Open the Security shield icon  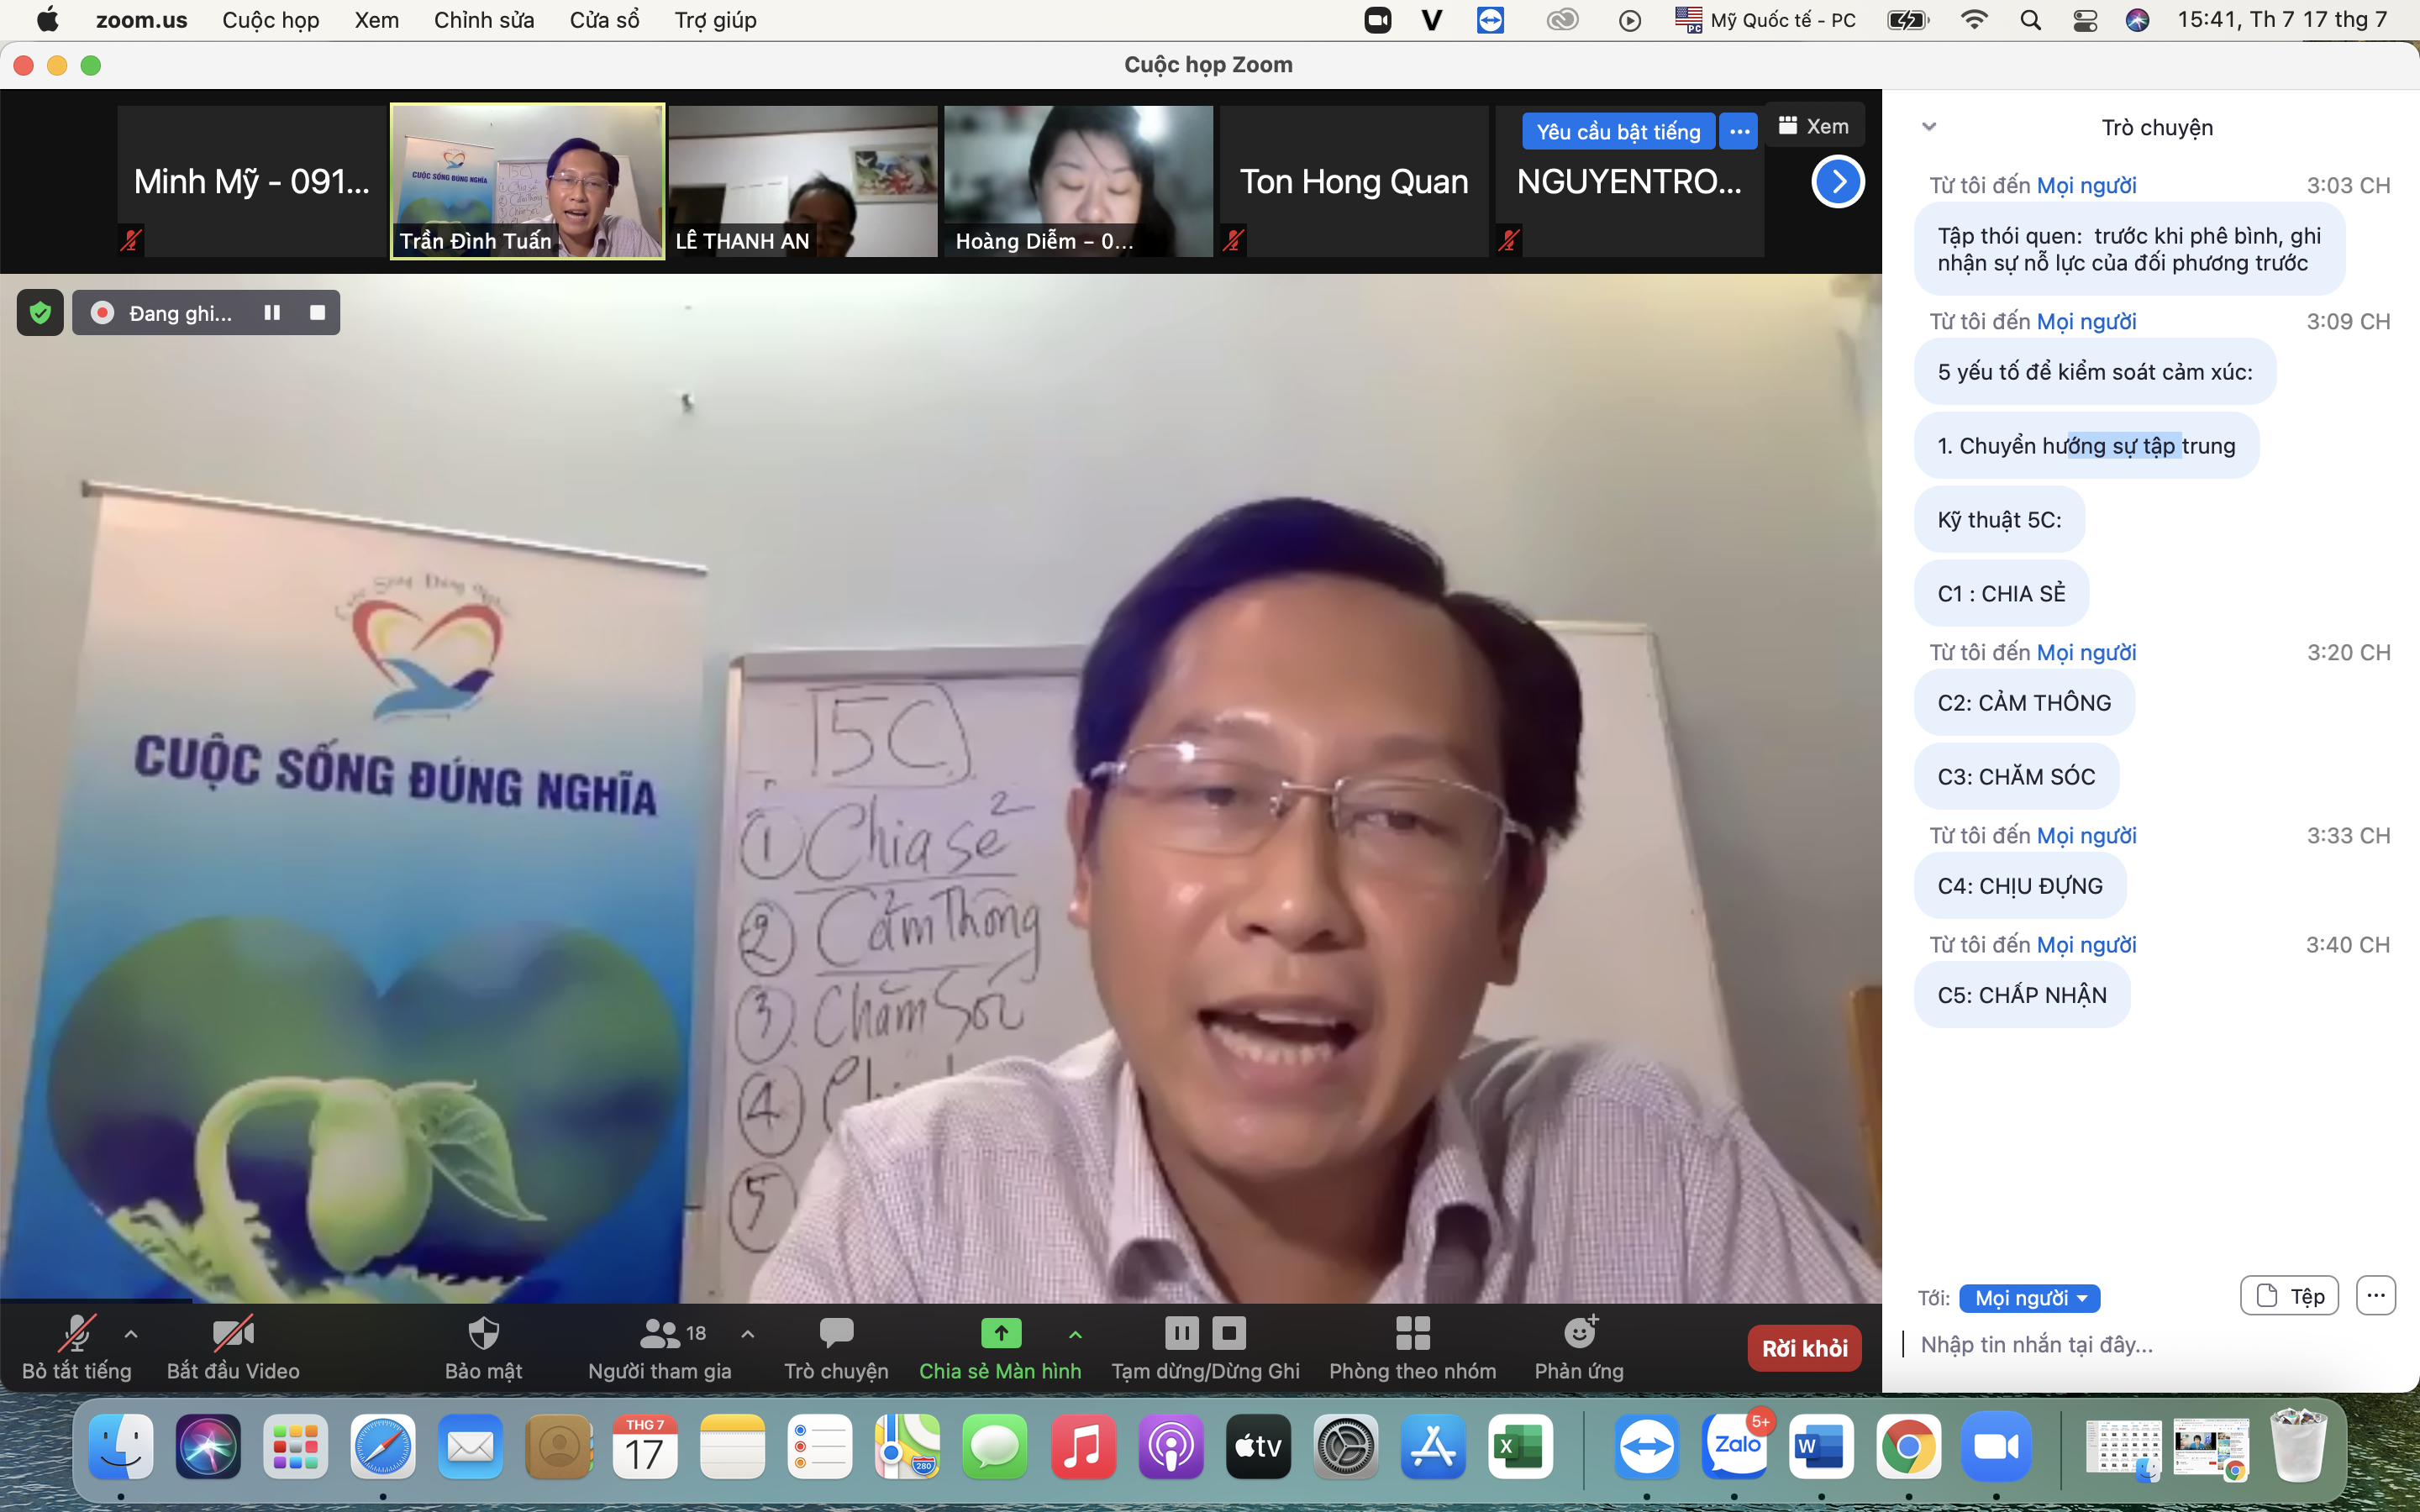tap(483, 1333)
